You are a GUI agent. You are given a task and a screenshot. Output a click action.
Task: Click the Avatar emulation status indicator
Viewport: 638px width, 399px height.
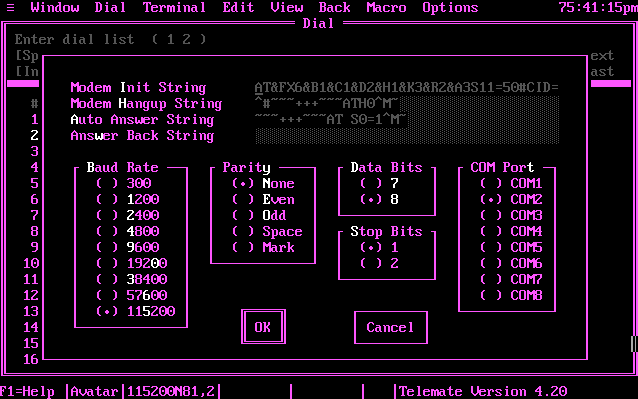coord(94,391)
